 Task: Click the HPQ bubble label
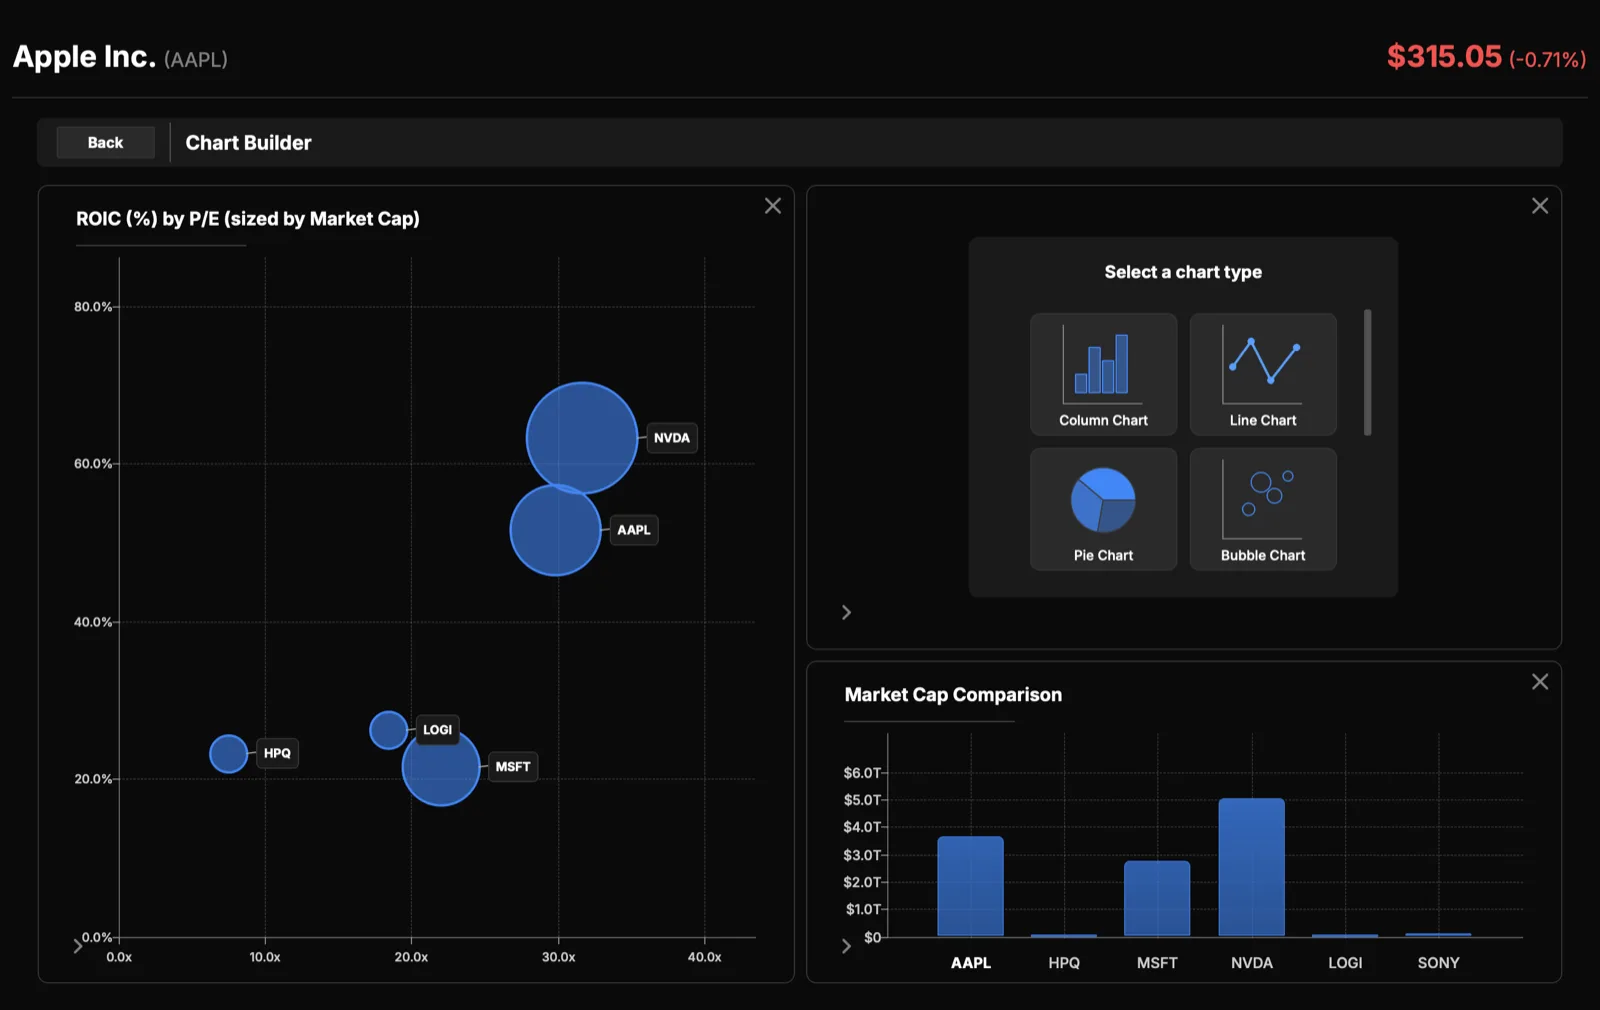(277, 754)
